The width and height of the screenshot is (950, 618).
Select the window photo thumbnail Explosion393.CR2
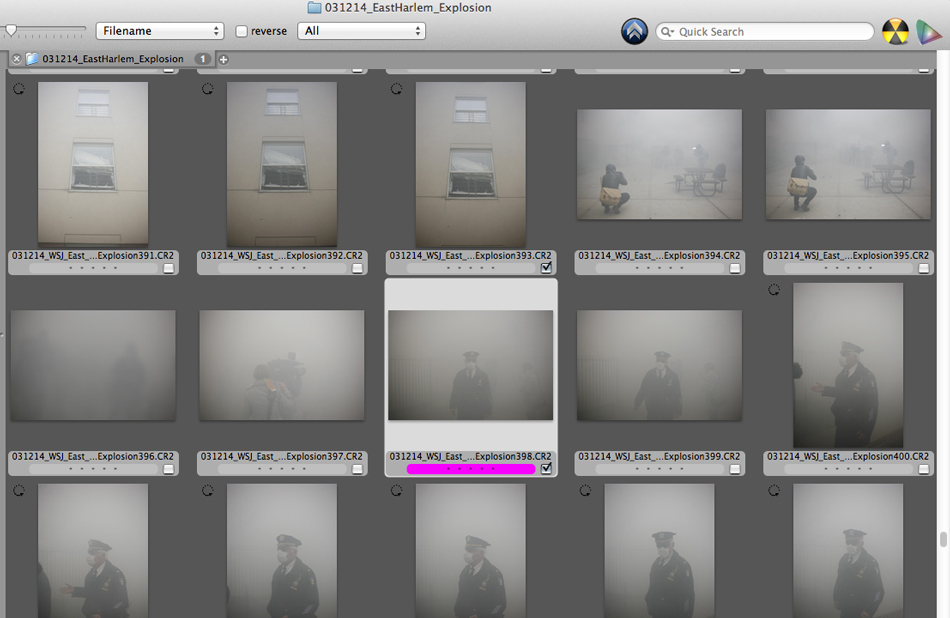[x=471, y=164]
